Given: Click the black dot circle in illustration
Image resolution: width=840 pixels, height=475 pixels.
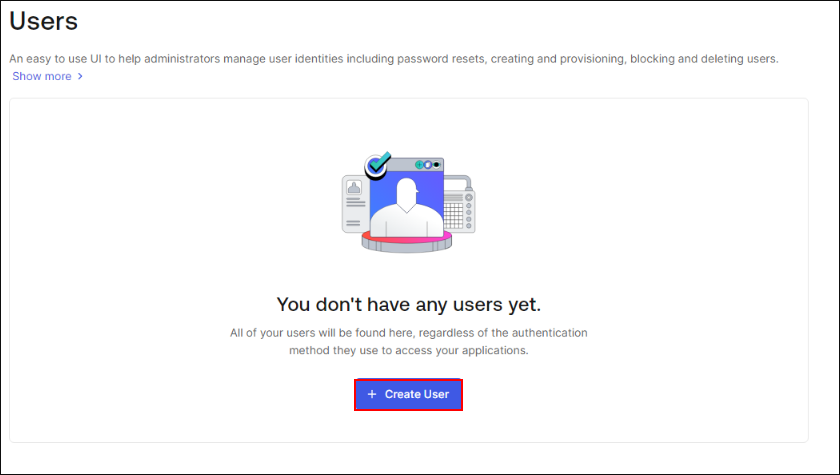Looking at the screenshot, I should click(x=436, y=164).
